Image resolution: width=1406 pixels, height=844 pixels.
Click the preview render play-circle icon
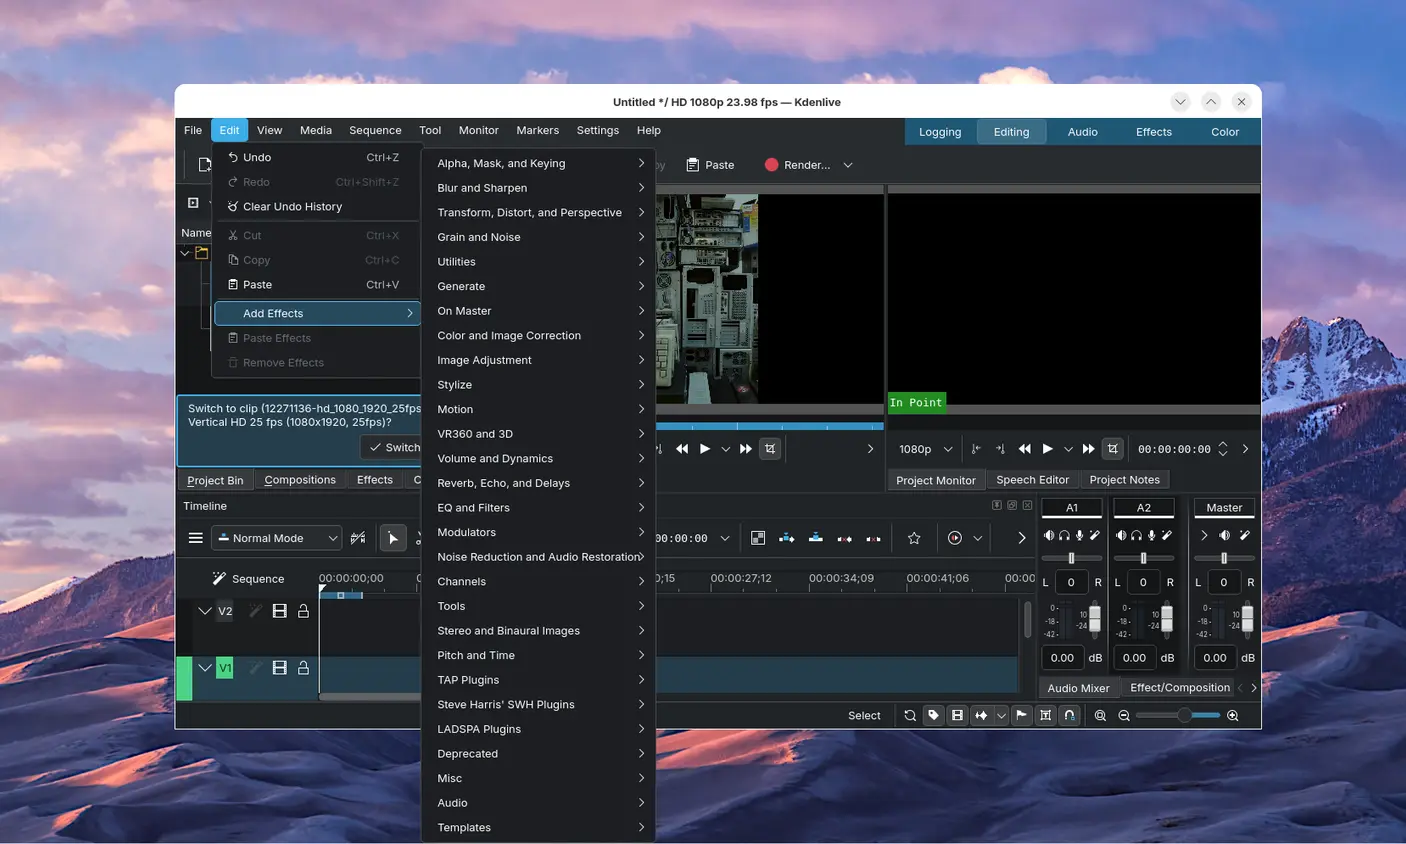[x=955, y=538]
